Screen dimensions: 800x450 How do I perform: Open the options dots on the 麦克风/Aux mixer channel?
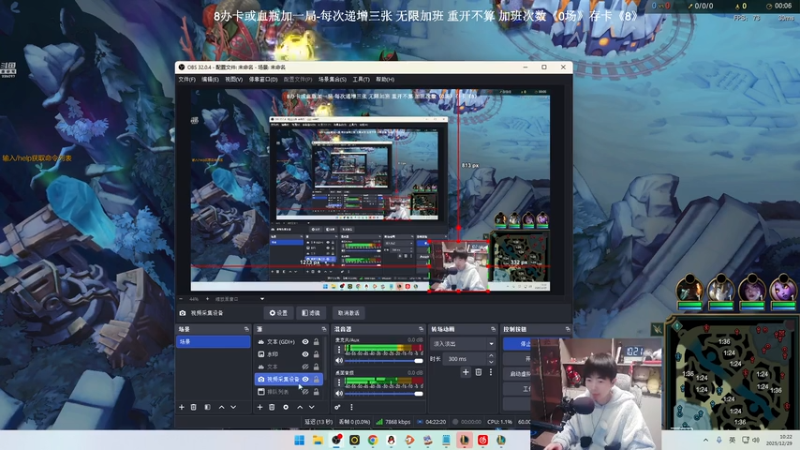[339, 349]
